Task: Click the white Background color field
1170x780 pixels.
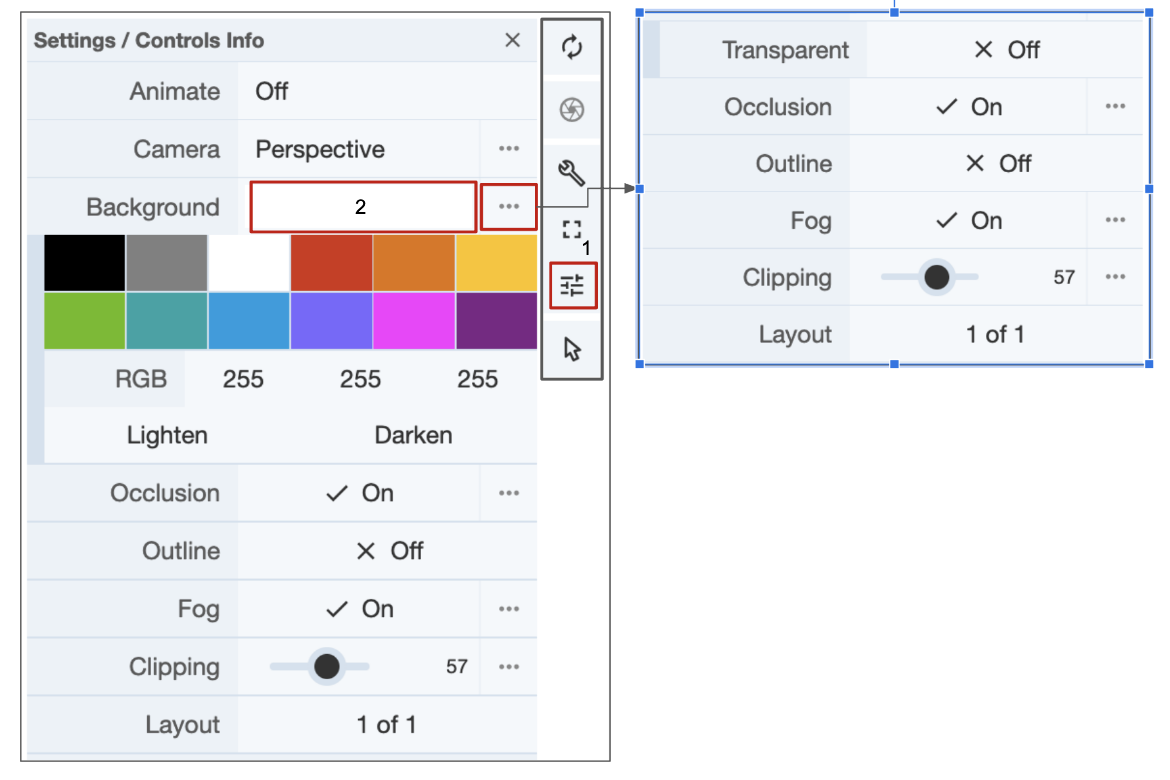Action: 362,207
